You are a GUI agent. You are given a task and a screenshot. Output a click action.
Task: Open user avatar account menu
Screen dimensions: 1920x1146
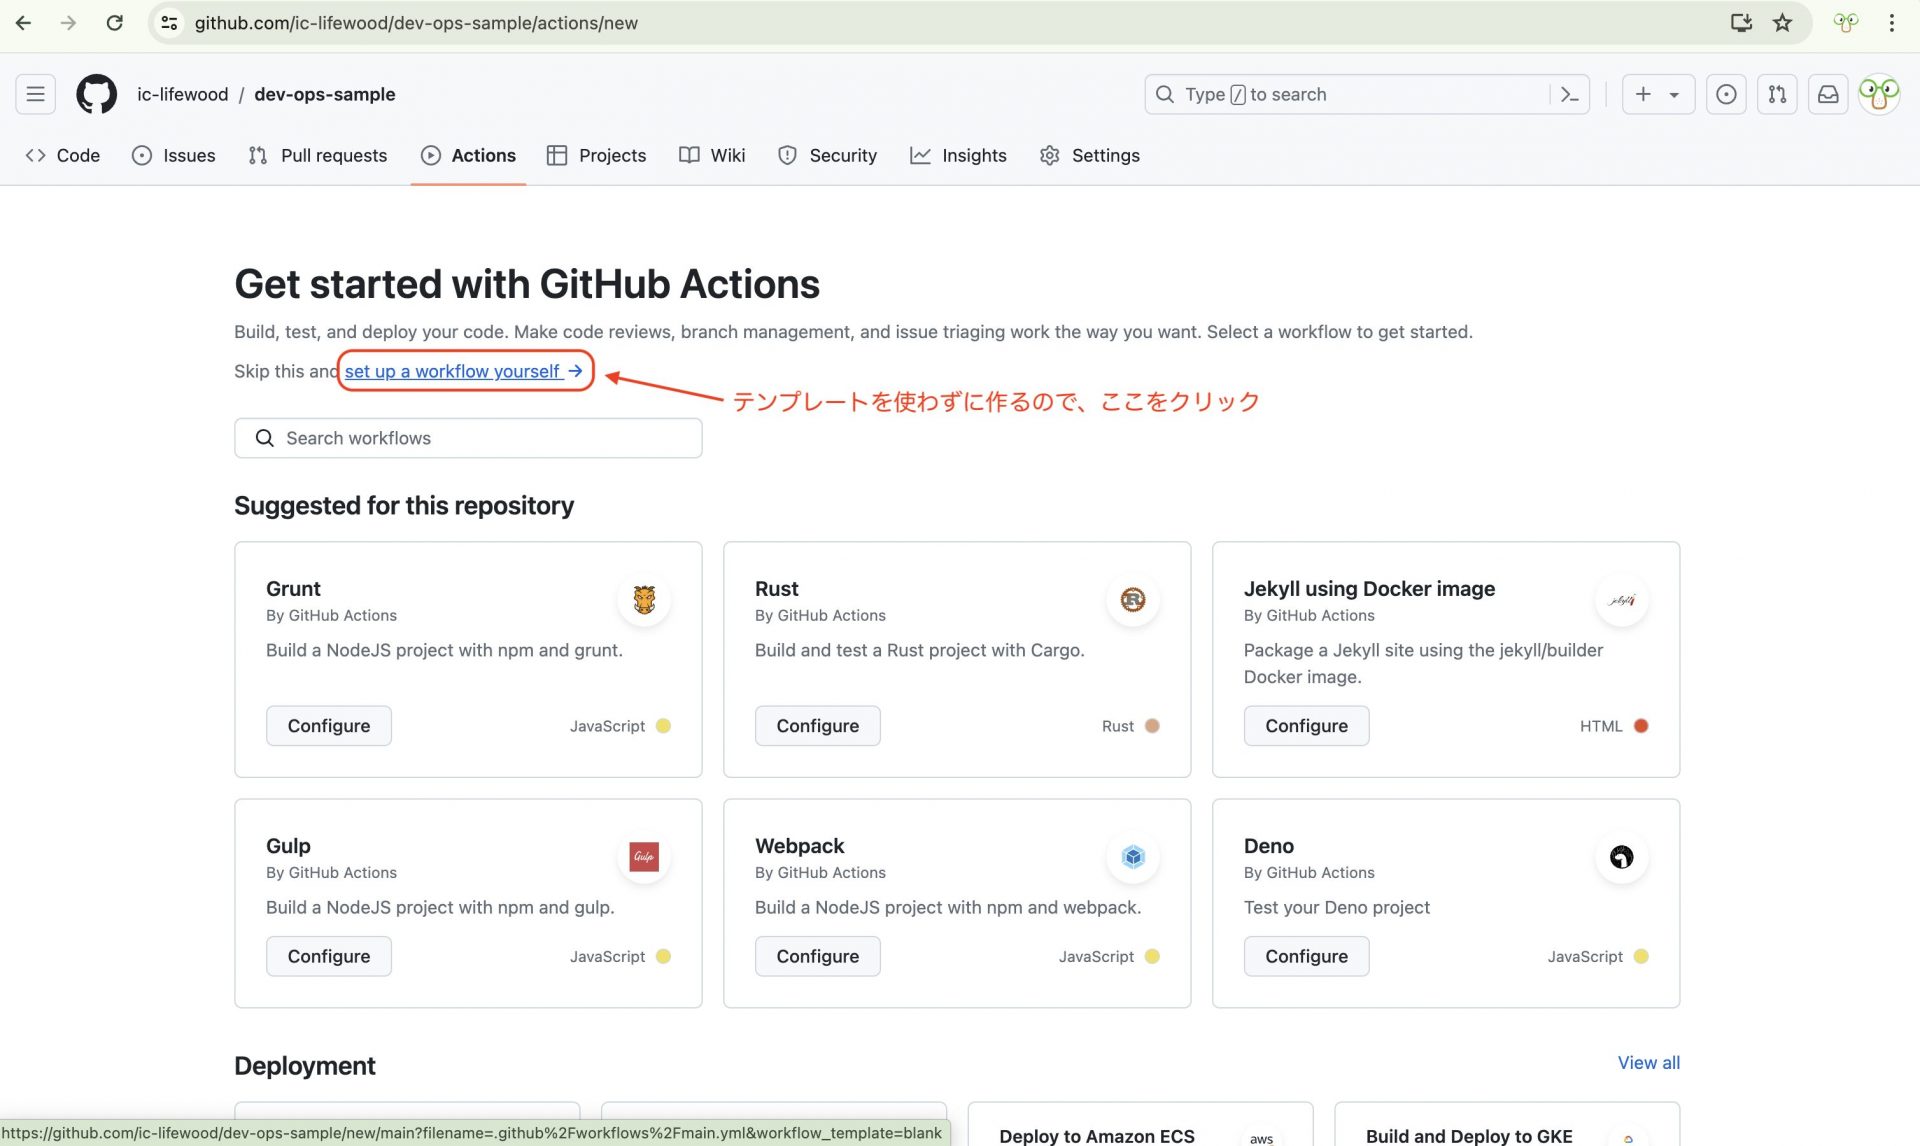coord(1878,94)
